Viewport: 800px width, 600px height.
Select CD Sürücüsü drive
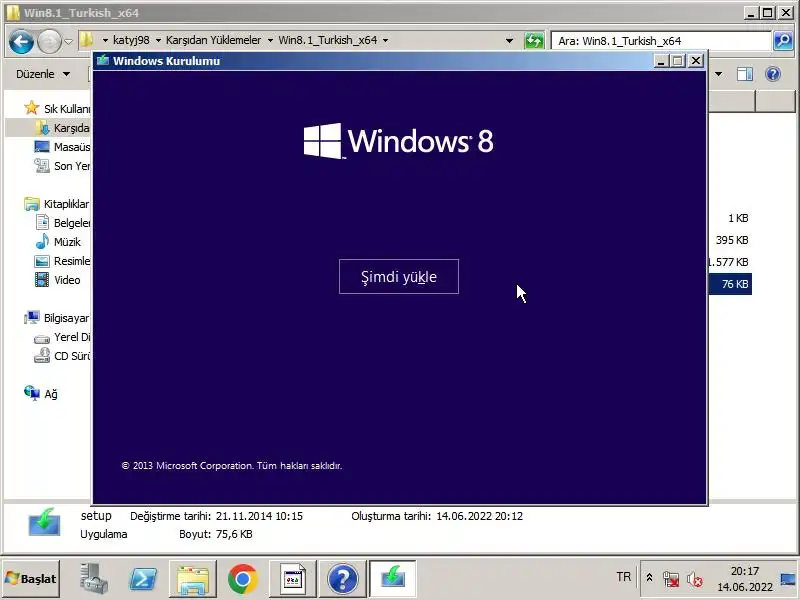click(x=63, y=356)
